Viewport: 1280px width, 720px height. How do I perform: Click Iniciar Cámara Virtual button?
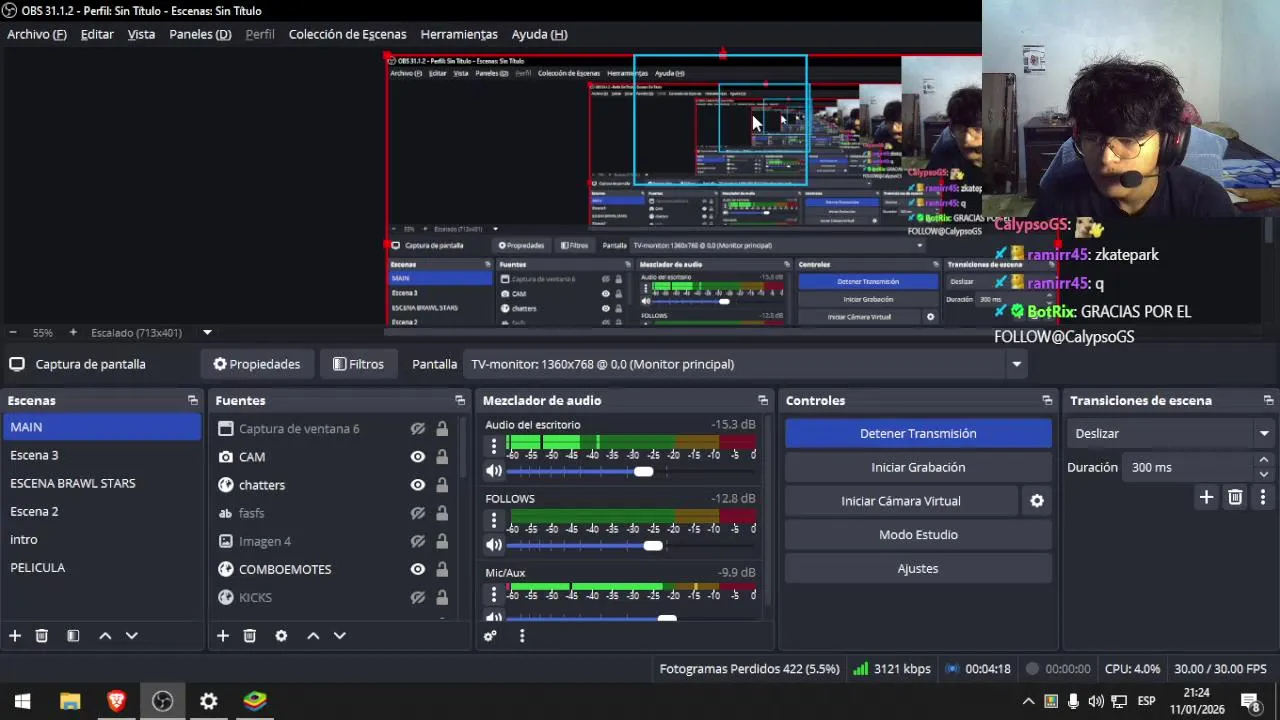901,501
